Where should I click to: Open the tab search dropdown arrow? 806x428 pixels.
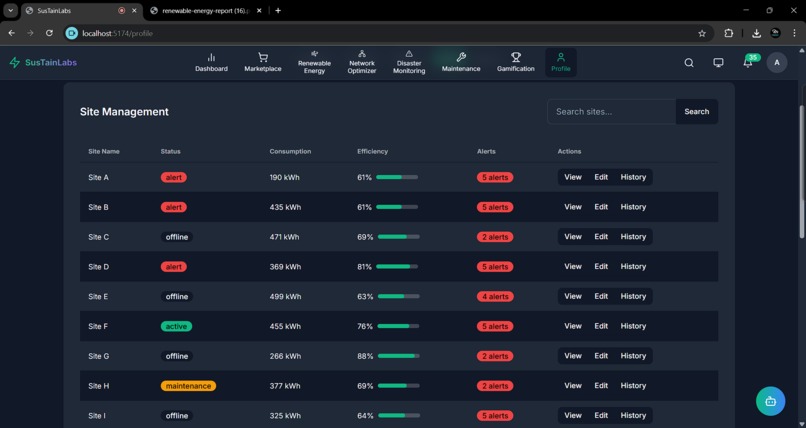[x=10, y=10]
